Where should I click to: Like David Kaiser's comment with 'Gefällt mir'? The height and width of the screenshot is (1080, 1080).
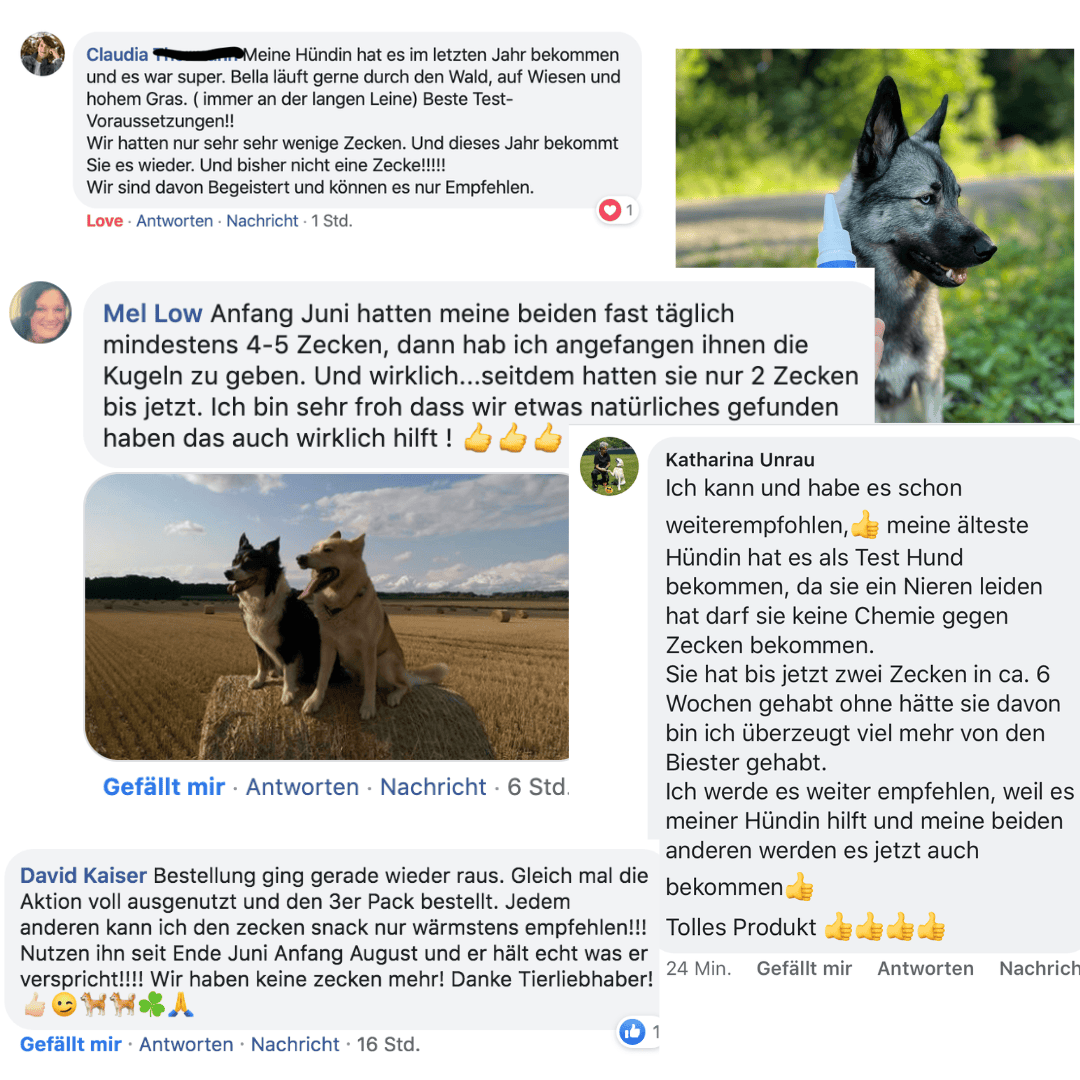point(70,1044)
